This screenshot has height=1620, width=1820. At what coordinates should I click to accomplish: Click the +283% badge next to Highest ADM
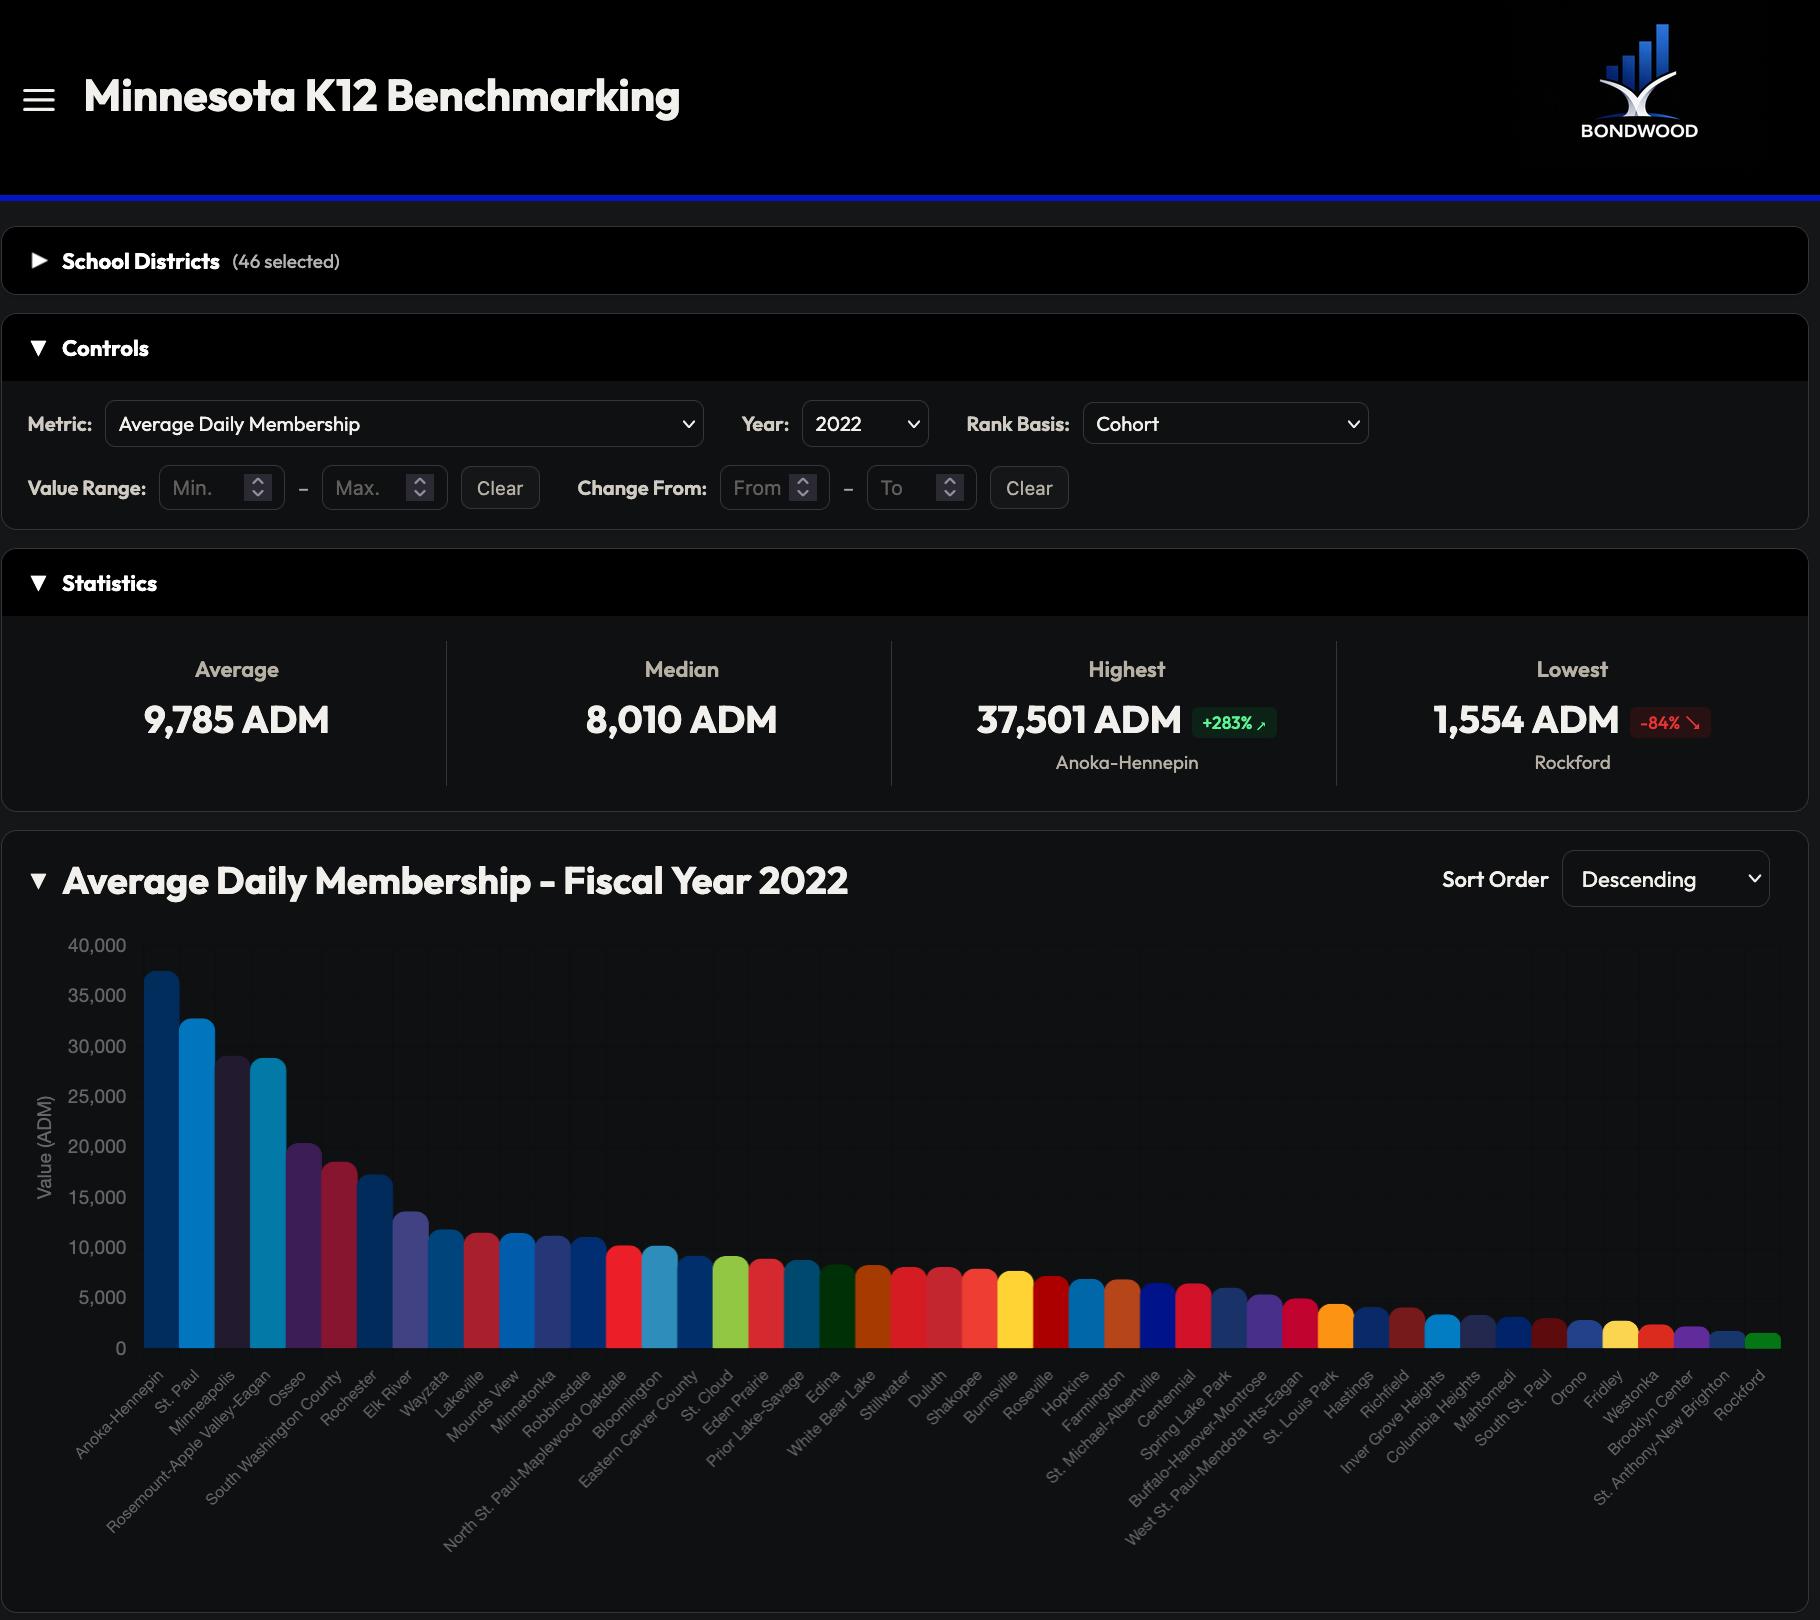click(1233, 722)
